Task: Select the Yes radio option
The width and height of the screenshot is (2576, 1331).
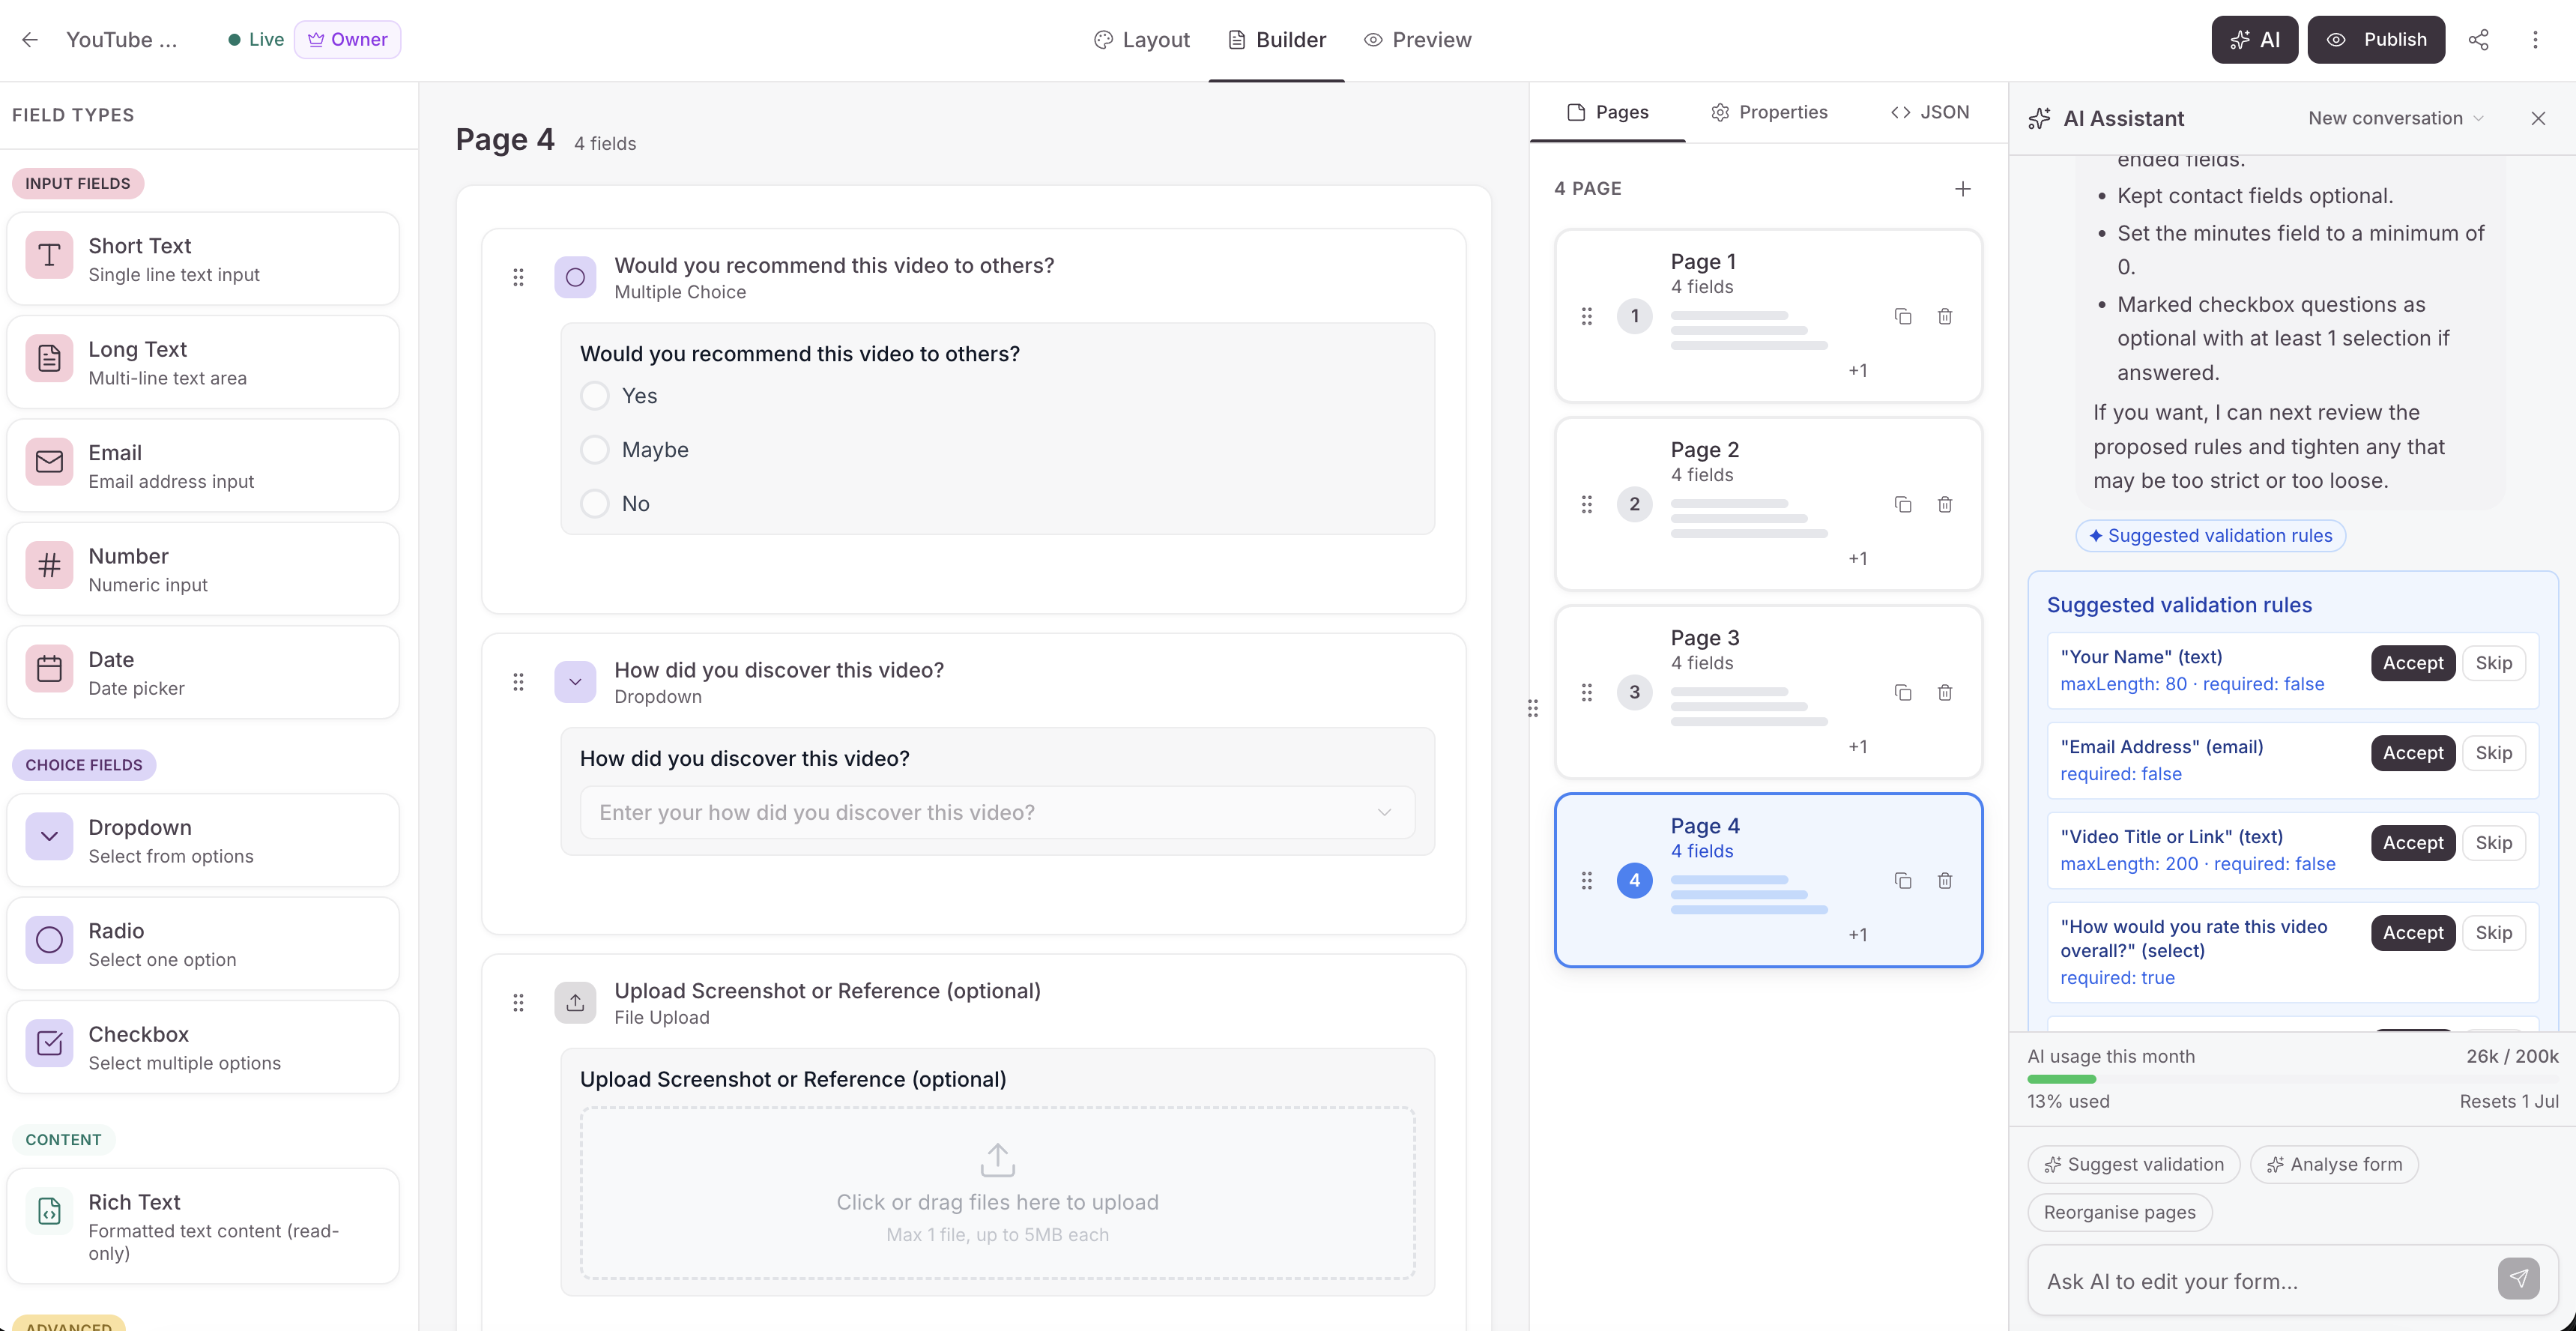Action: pos(595,396)
